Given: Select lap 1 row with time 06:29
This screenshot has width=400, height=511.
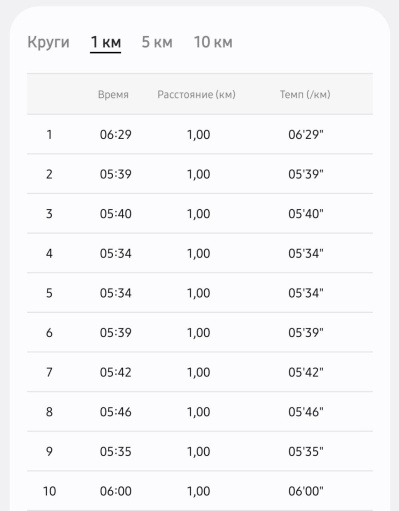Looking at the screenshot, I should (x=200, y=134).
